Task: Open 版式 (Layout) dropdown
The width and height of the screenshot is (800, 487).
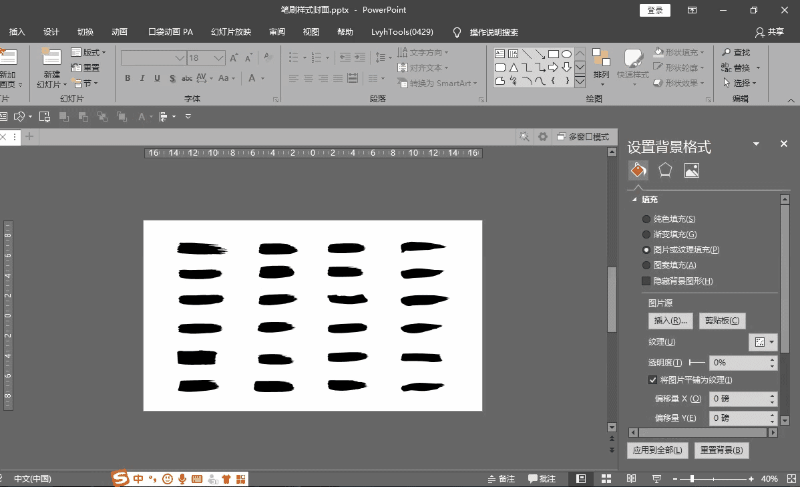Action: click(88, 52)
